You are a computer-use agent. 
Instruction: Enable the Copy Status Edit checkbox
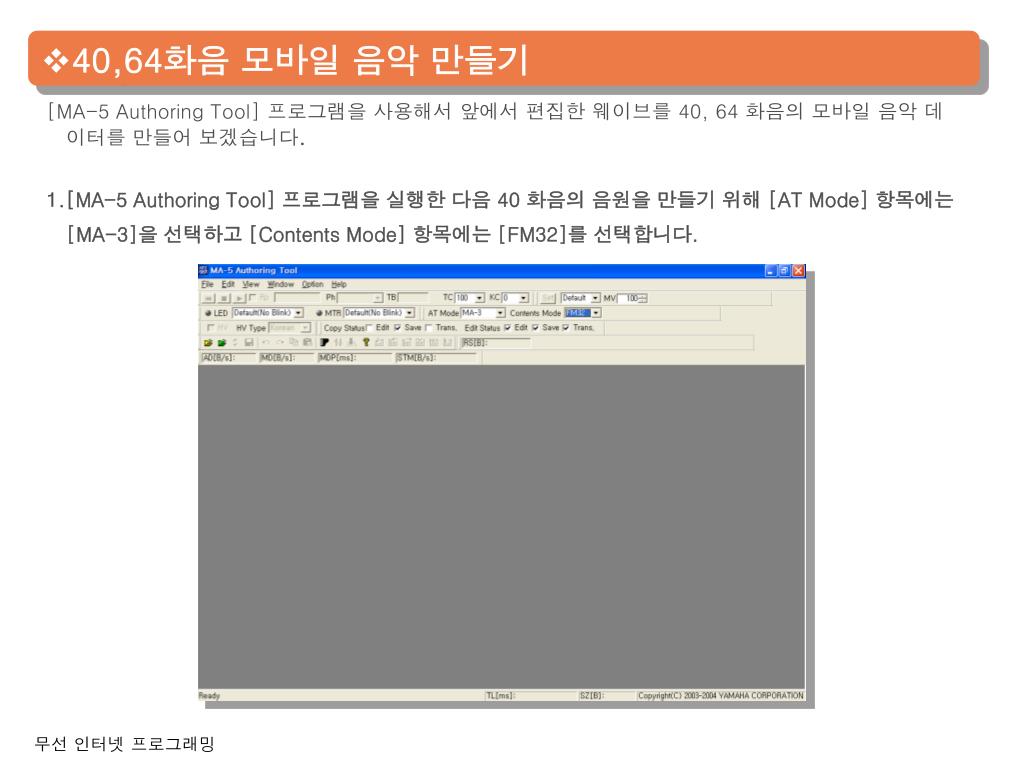point(370,327)
